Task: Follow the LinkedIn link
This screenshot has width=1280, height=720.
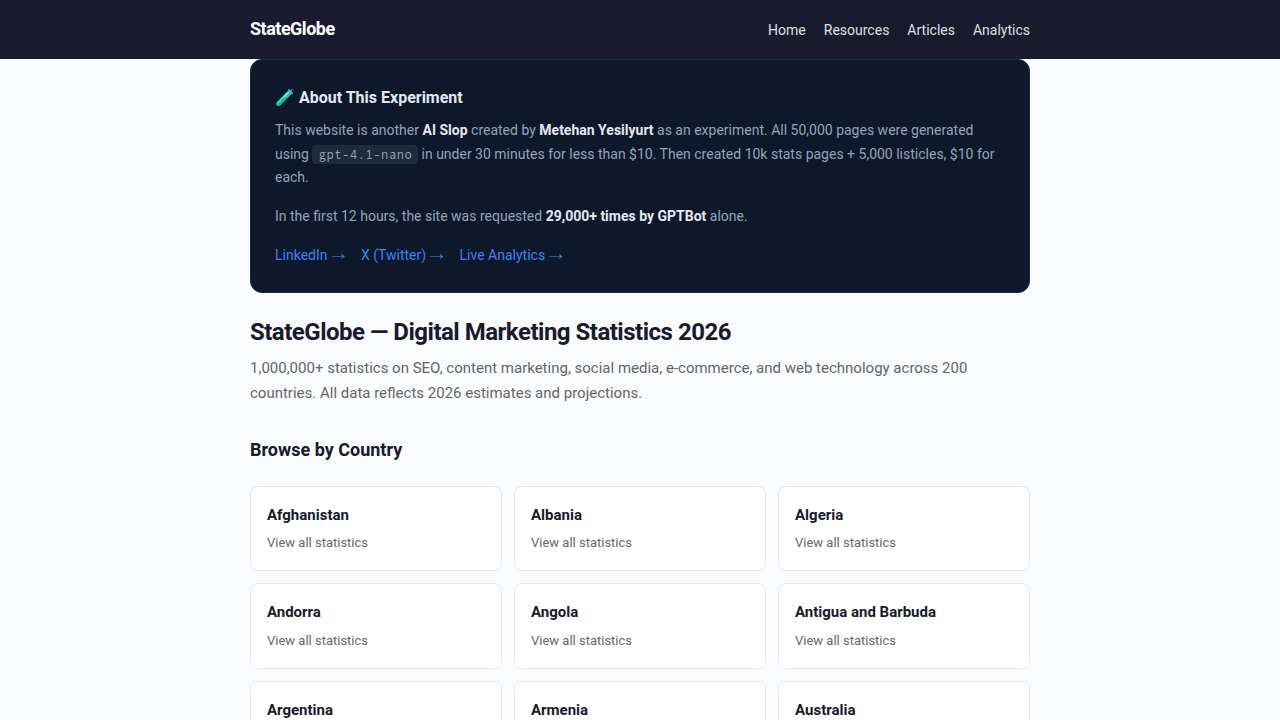Action: click(x=310, y=255)
